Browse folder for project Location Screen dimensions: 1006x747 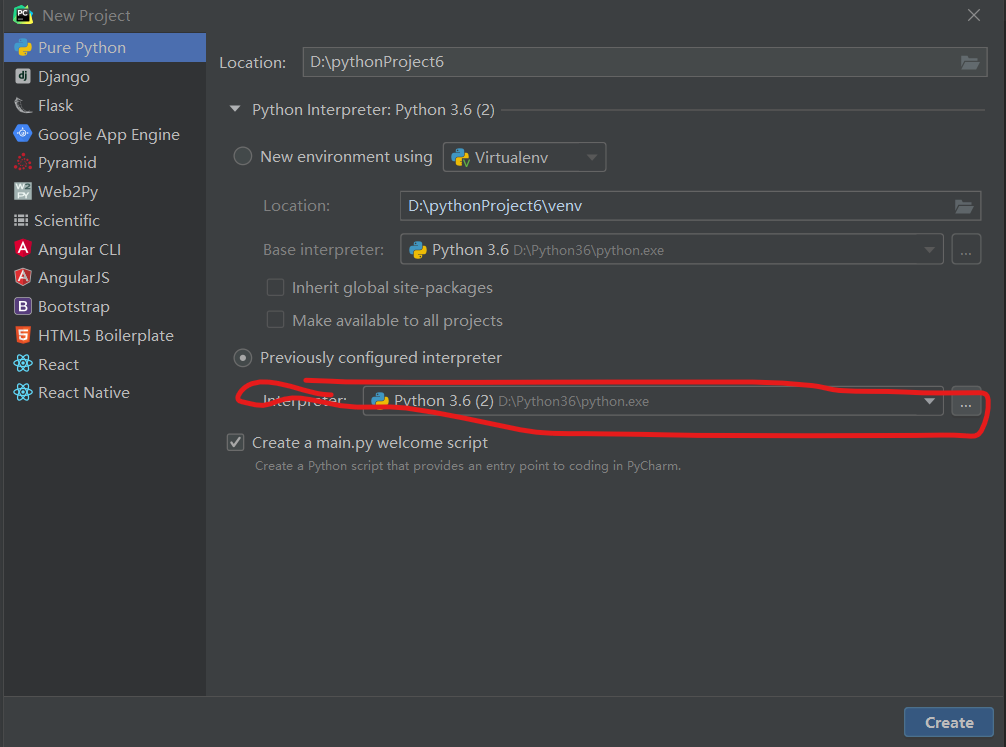click(969, 62)
